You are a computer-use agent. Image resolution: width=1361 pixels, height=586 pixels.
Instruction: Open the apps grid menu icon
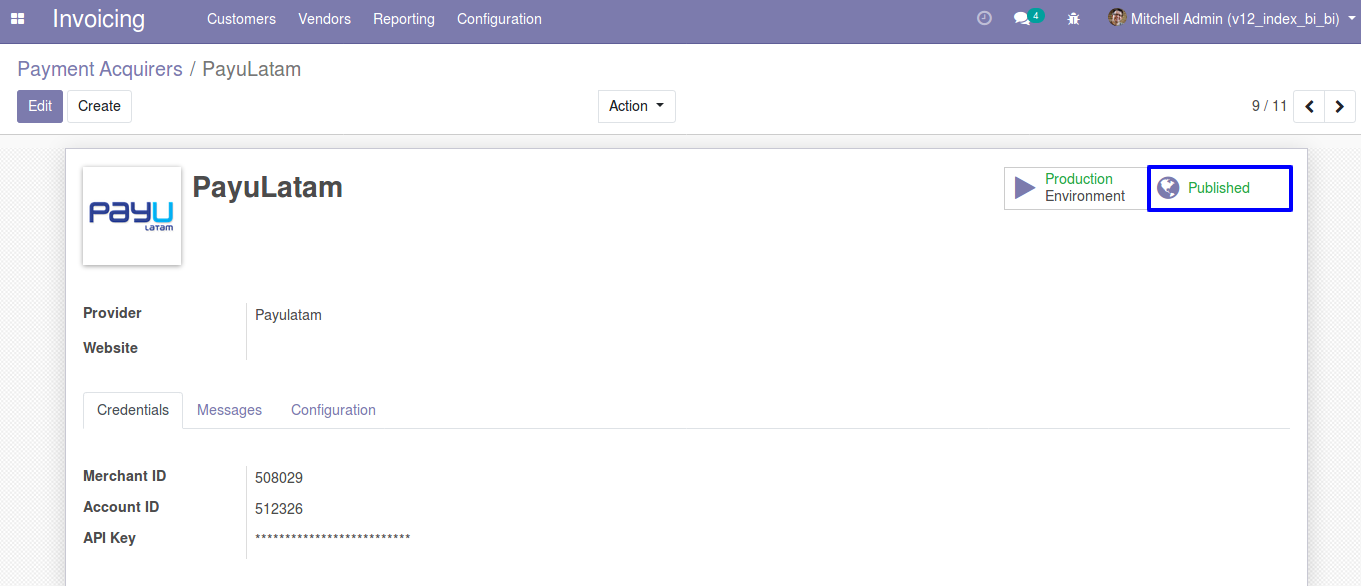(17, 19)
